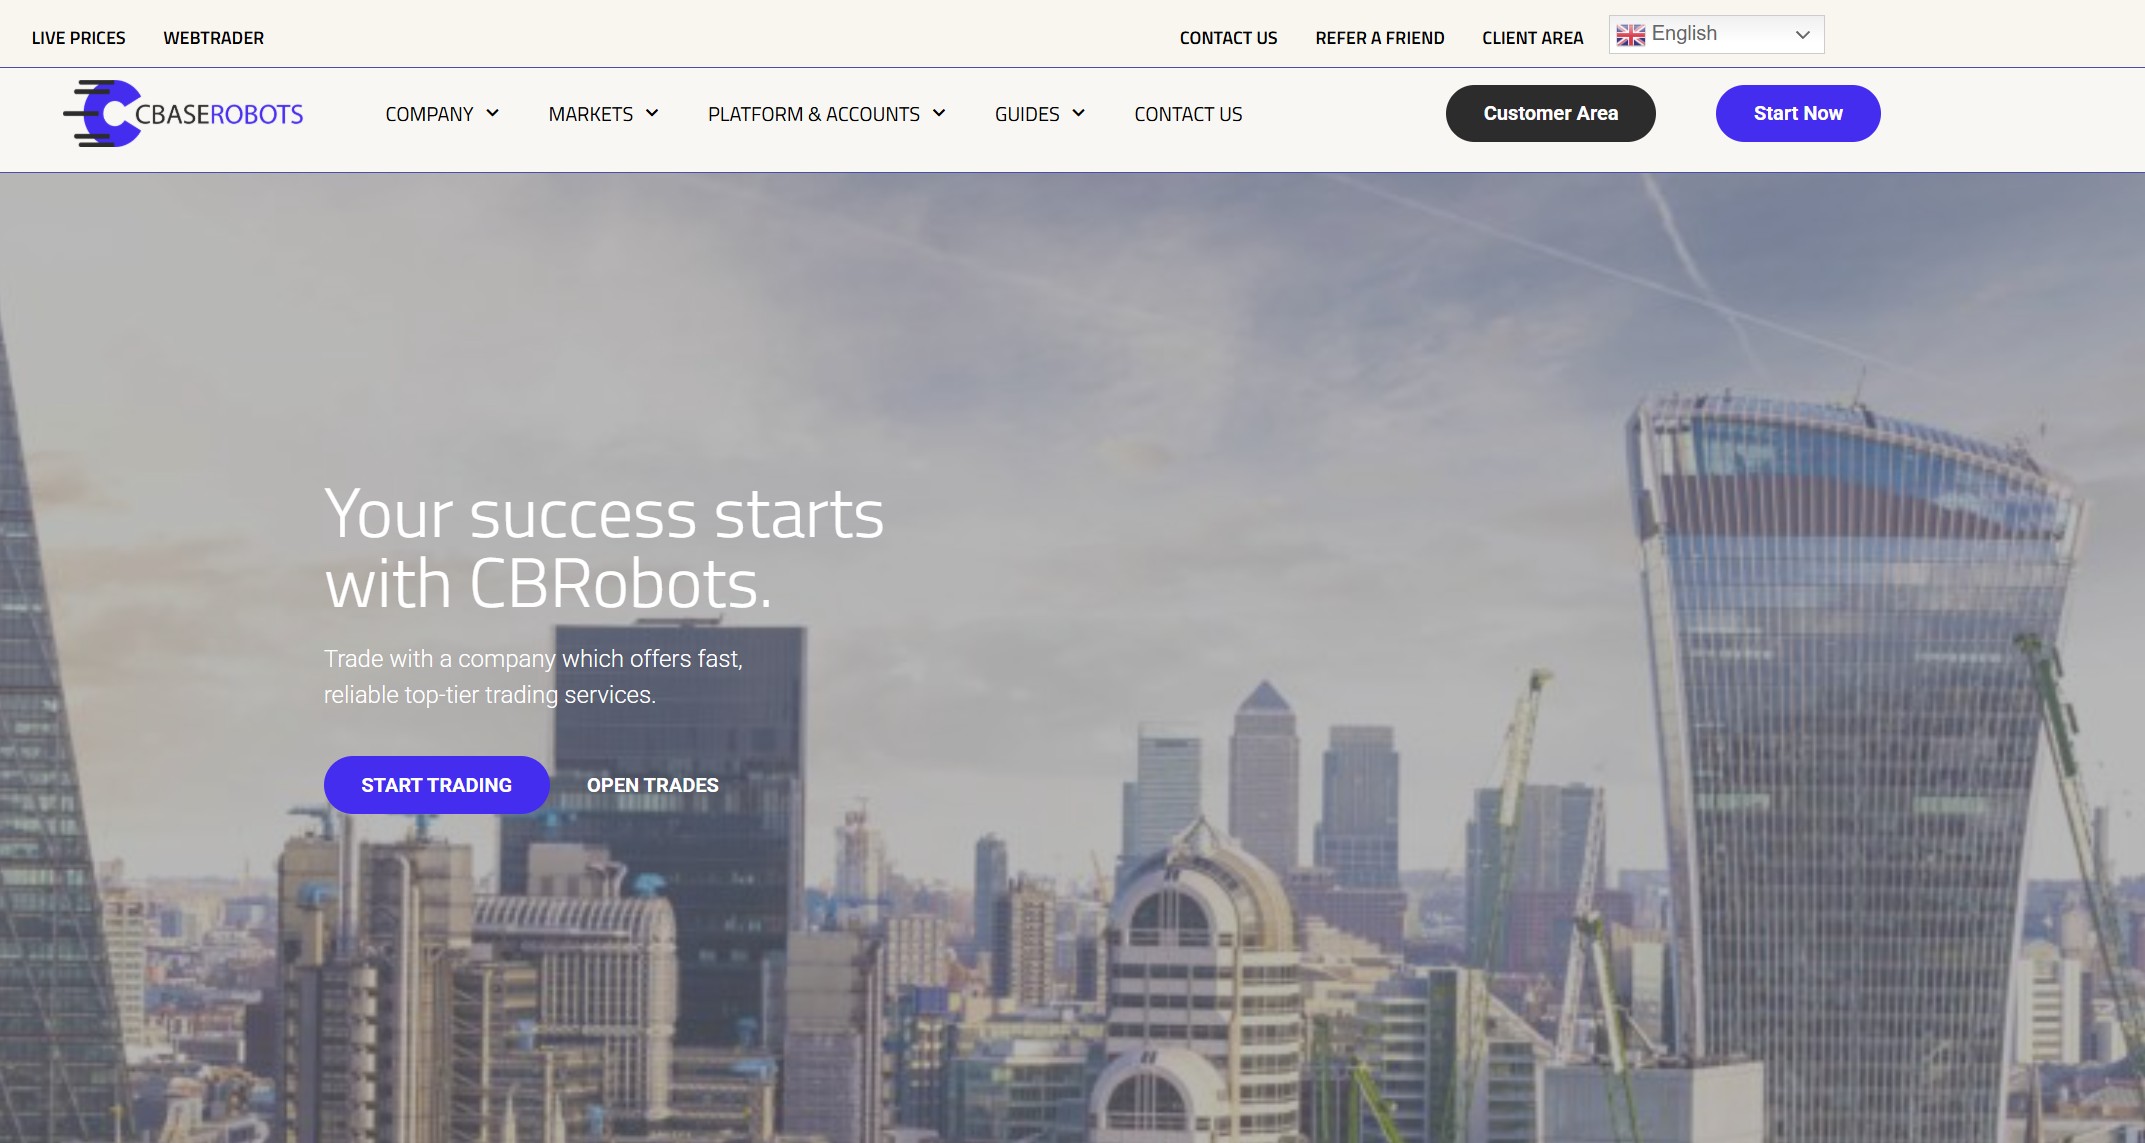Click the Start Now button

point(1797,113)
